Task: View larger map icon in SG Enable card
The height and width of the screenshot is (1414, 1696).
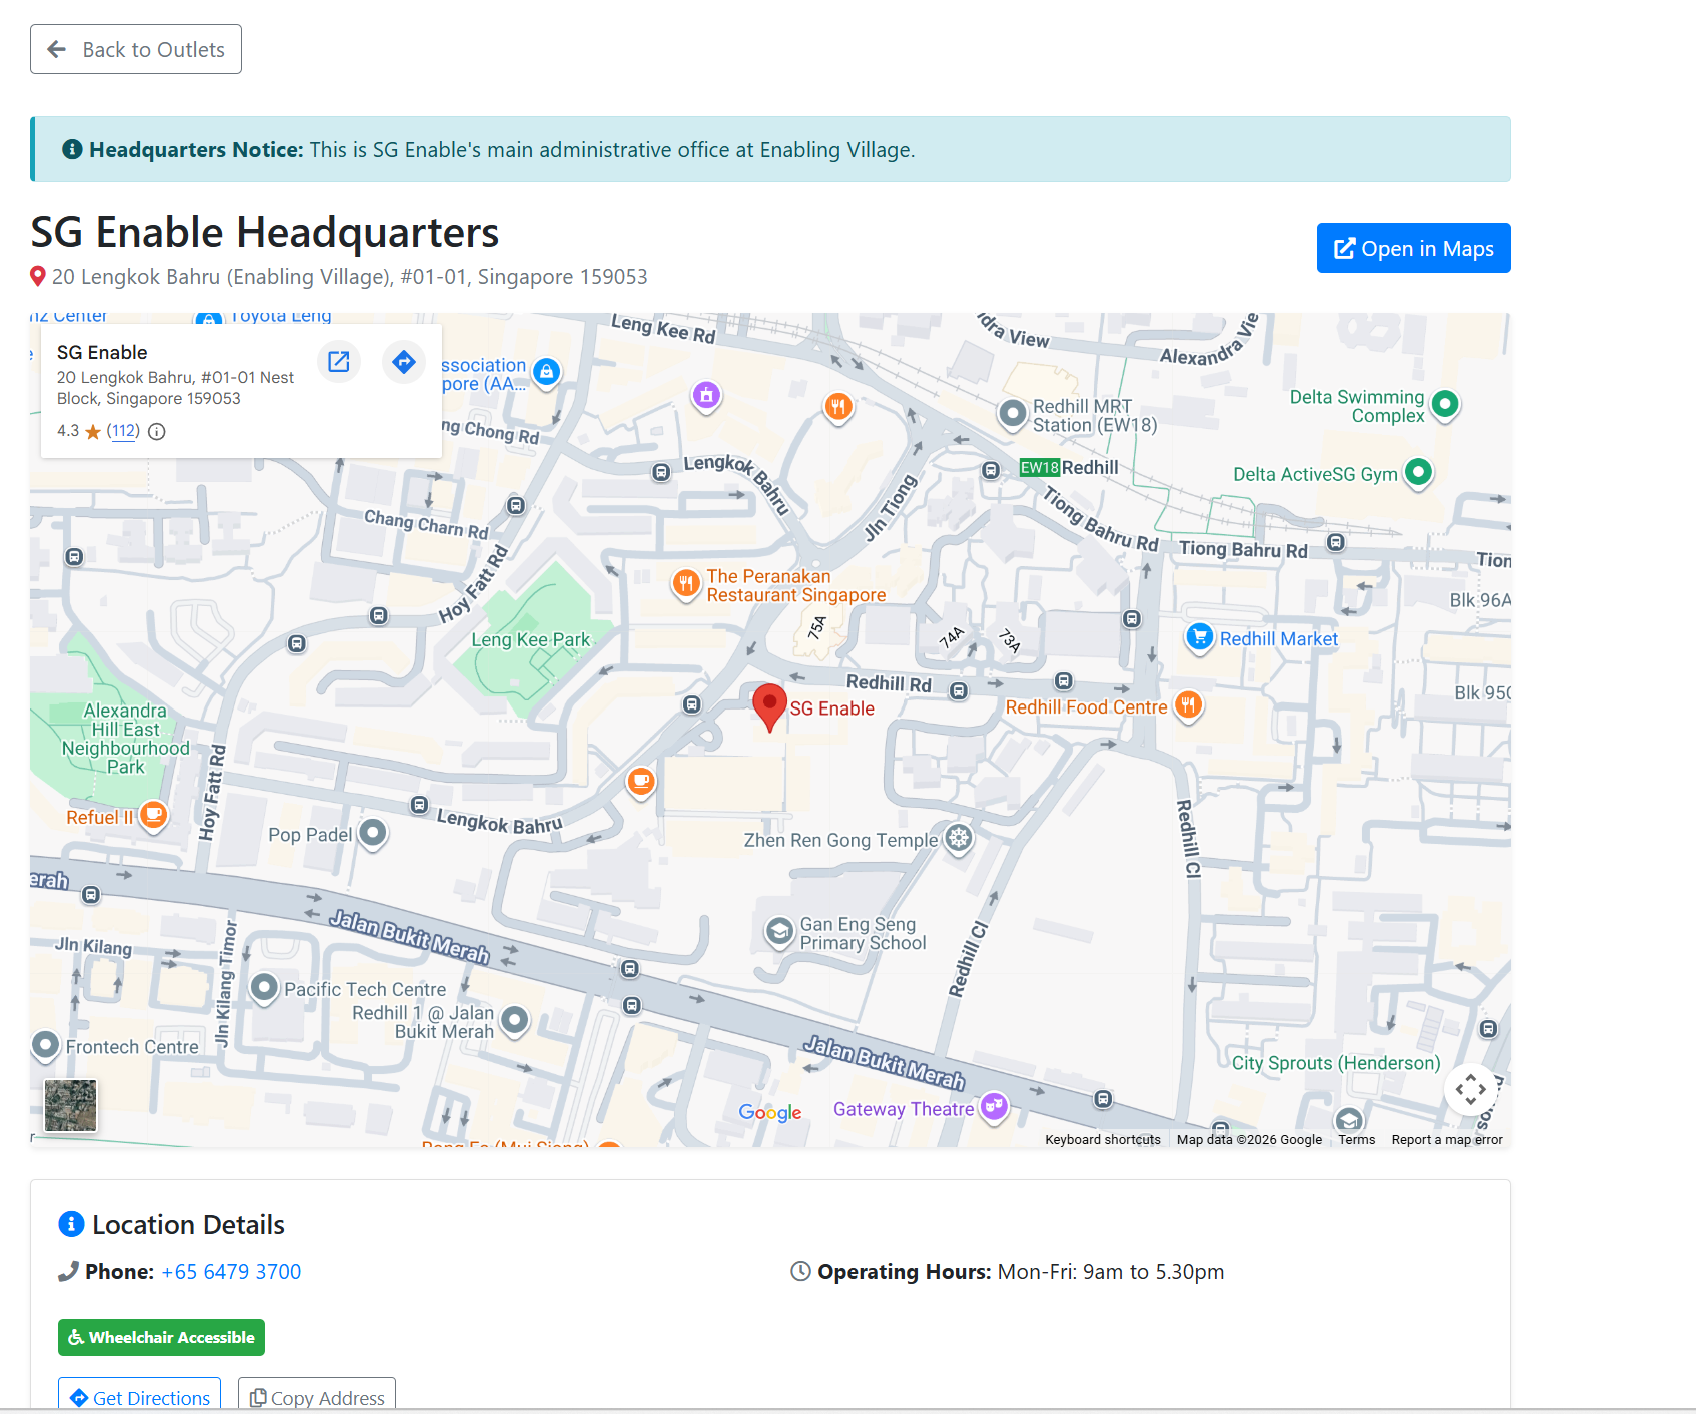Action: tap(339, 362)
